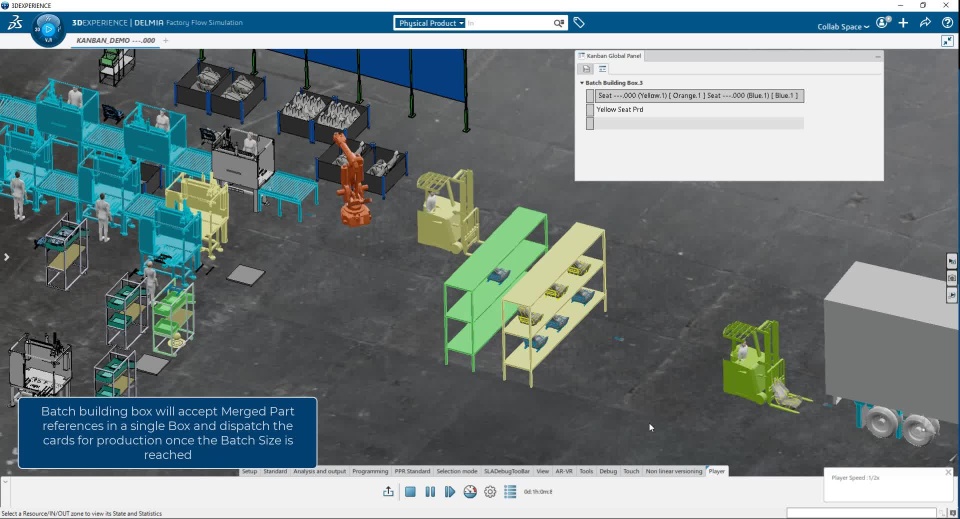The width and height of the screenshot is (960, 519).
Task: Click the save icon in Kanban Global Panel
Action: click(586, 69)
